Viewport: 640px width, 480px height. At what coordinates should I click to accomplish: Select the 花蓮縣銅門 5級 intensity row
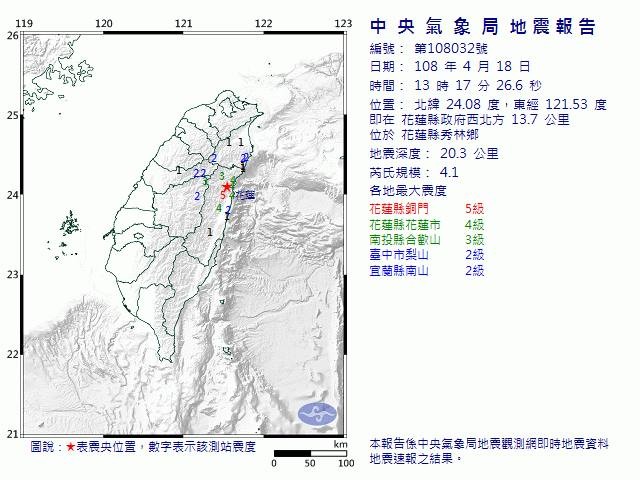(x=426, y=208)
